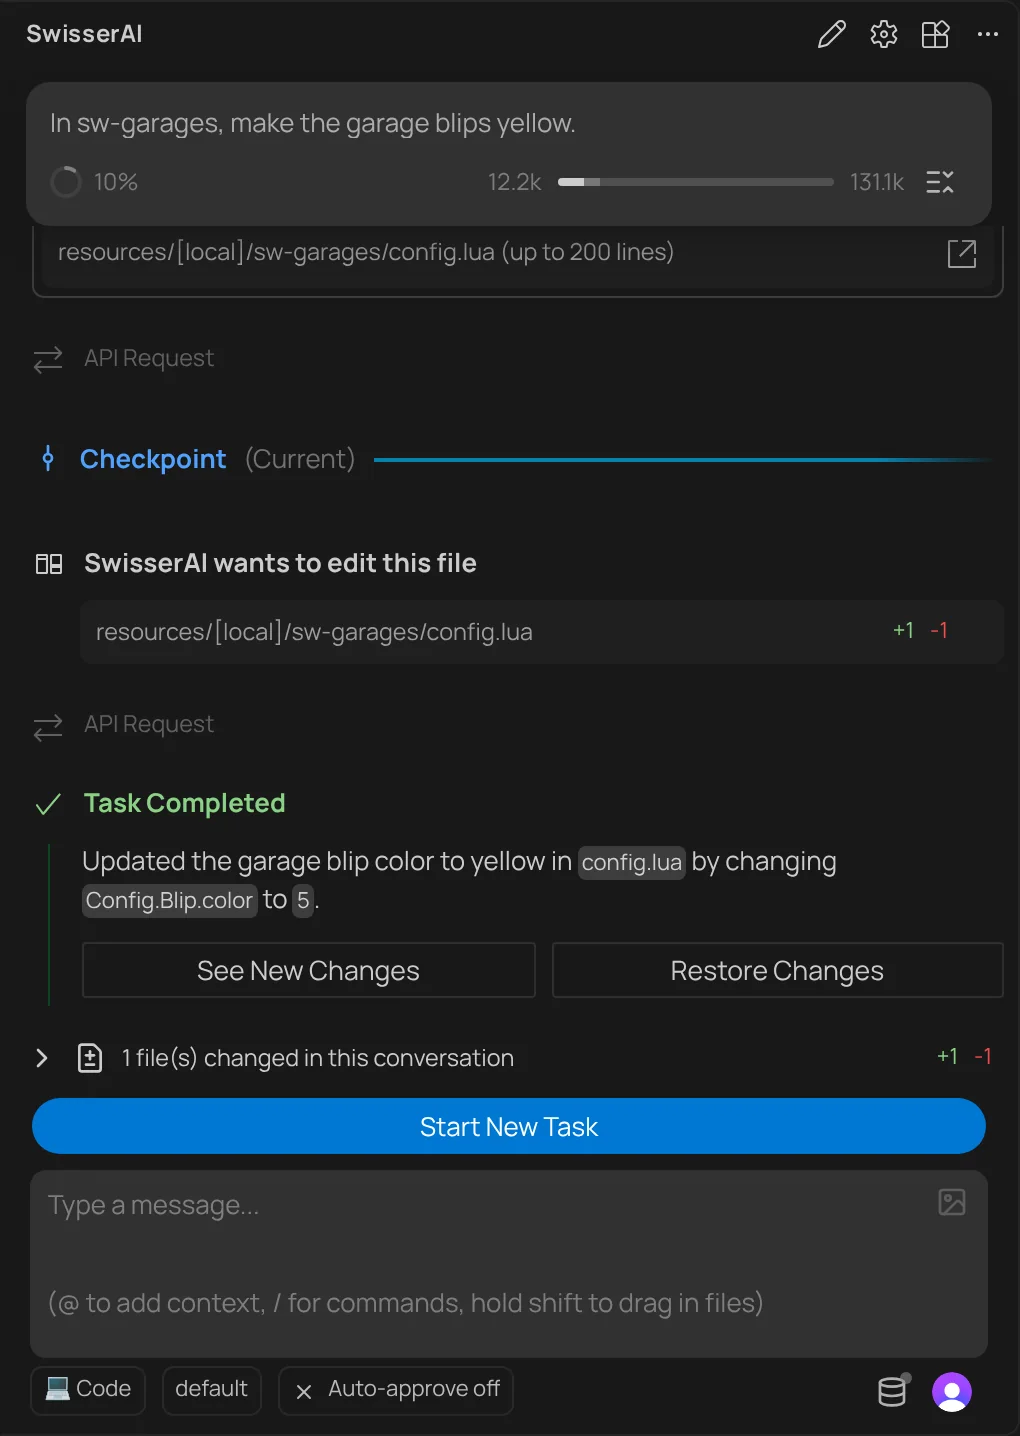Click 'SwisserAI wants to edit this file' heading
1020x1436 pixels.
(280, 563)
